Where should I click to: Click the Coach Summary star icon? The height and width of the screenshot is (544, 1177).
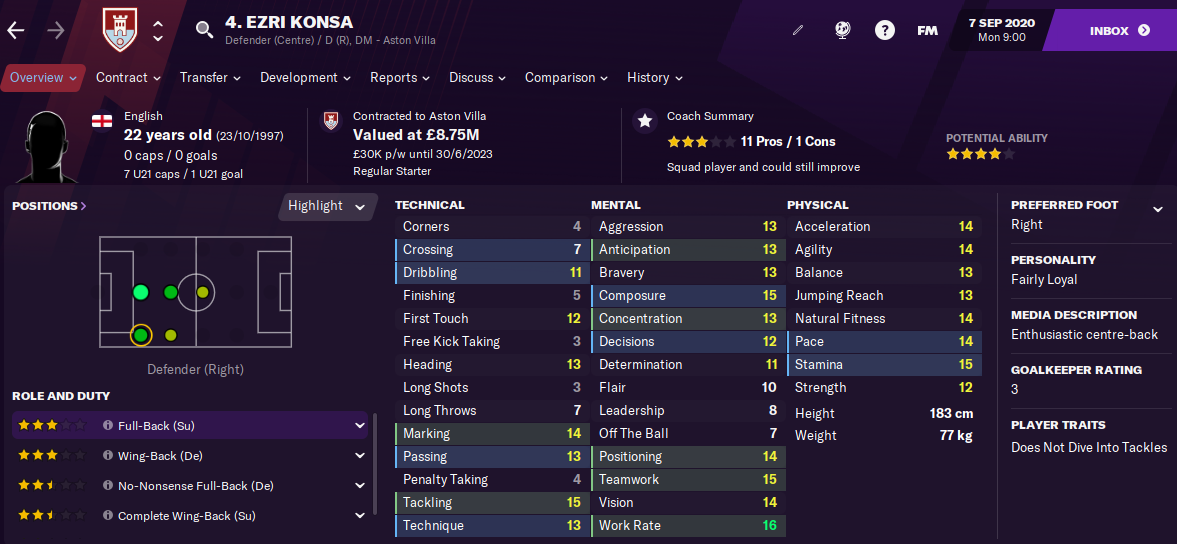[644, 120]
